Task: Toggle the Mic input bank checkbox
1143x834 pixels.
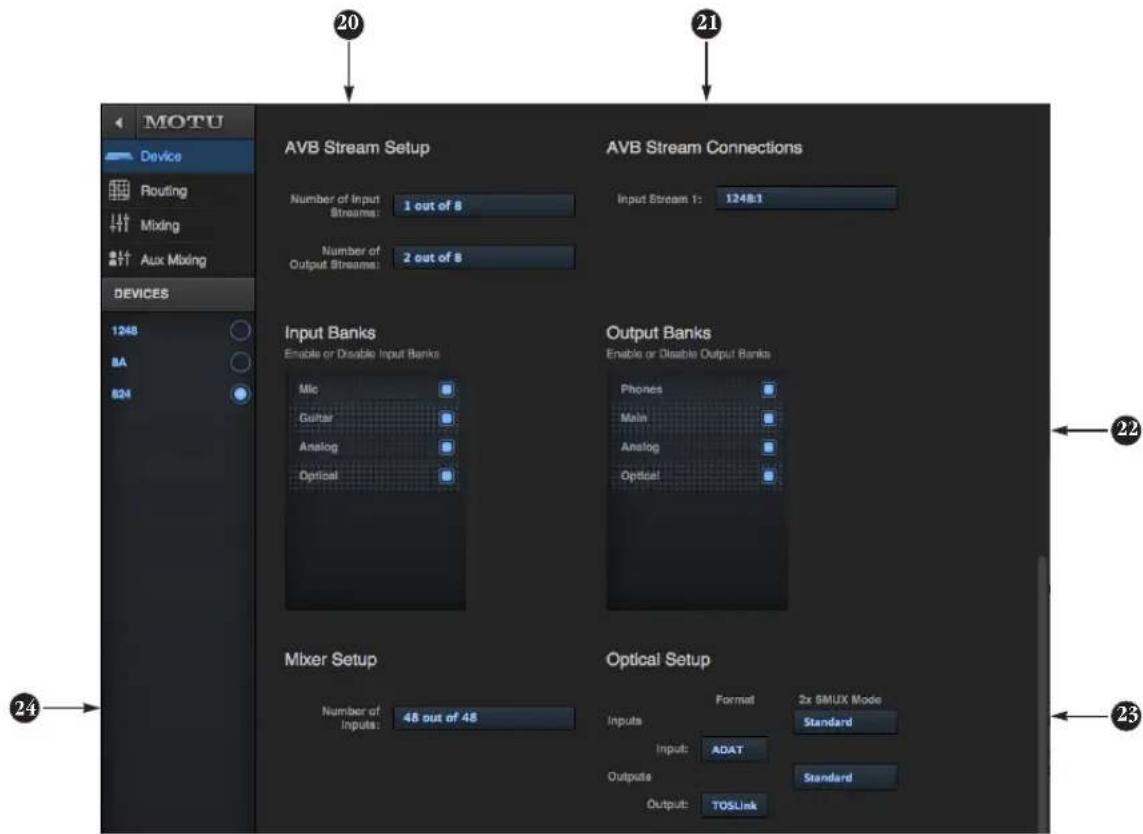Action: click(447, 389)
